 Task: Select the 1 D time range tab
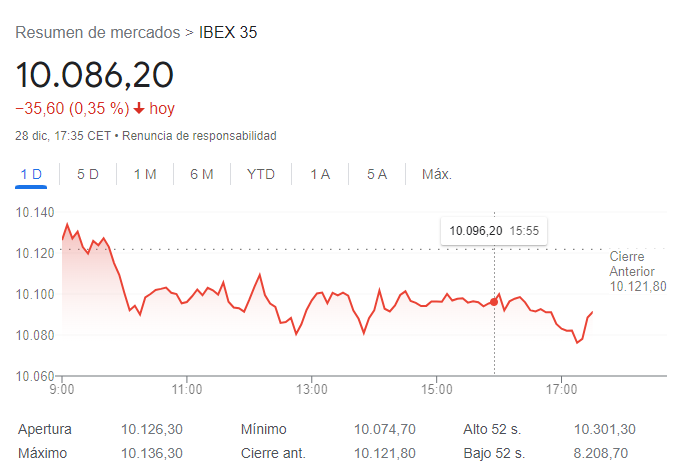[31, 174]
